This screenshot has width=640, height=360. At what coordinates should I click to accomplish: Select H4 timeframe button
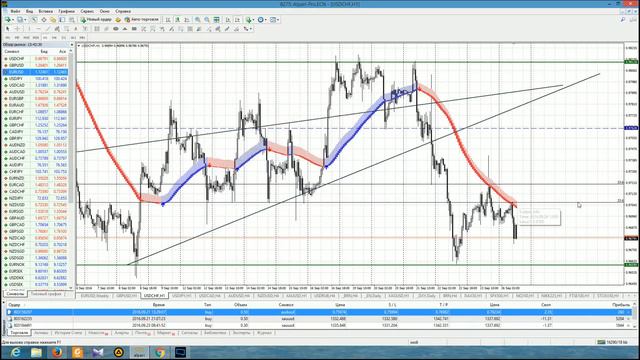point(54,38)
